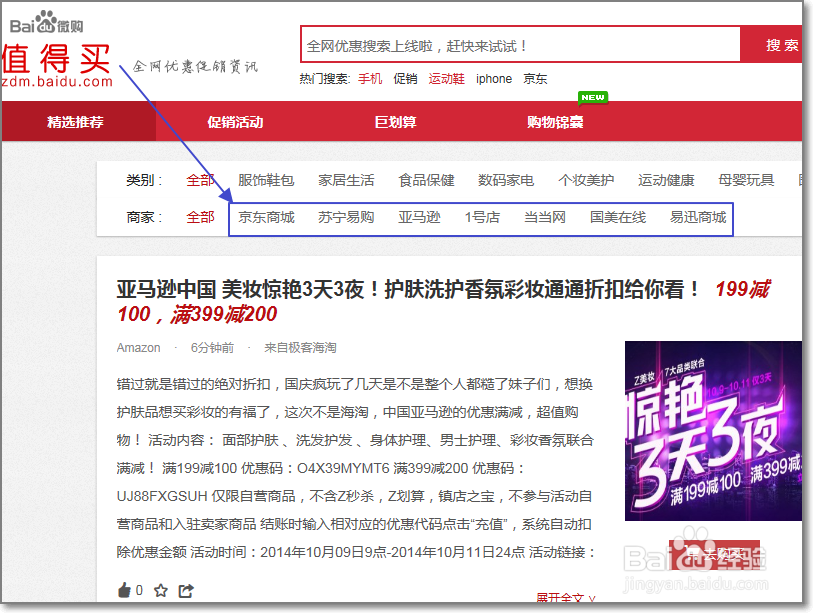Like the Amazon article with thumbs-up icon
The image size is (813, 613).
[x=124, y=590]
